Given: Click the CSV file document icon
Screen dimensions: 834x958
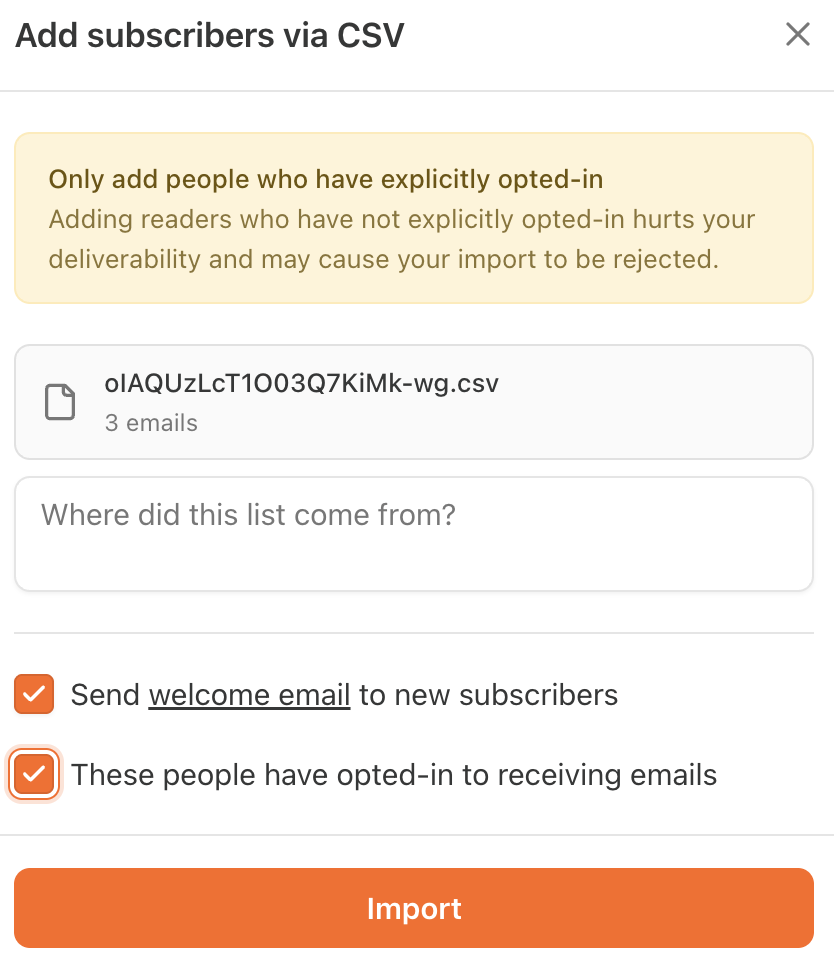Looking at the screenshot, I should click(60, 402).
